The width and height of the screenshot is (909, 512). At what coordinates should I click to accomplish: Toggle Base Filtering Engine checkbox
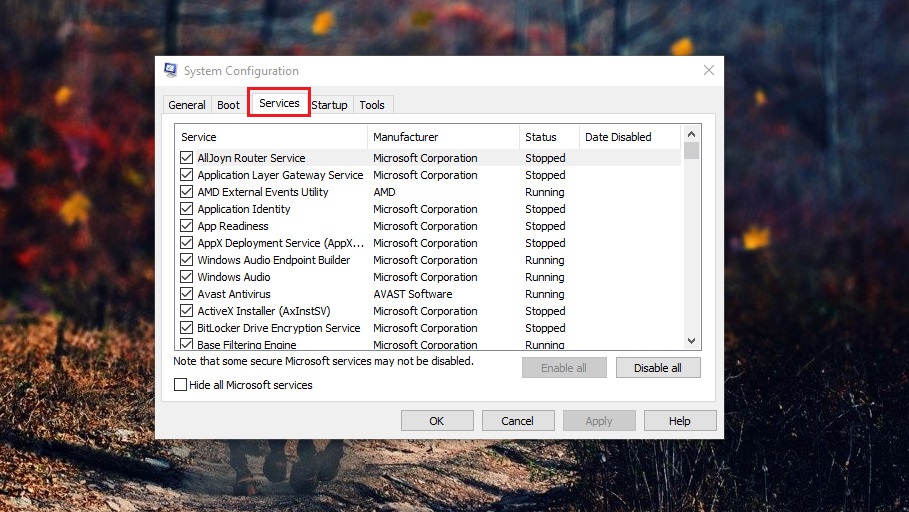click(x=186, y=344)
